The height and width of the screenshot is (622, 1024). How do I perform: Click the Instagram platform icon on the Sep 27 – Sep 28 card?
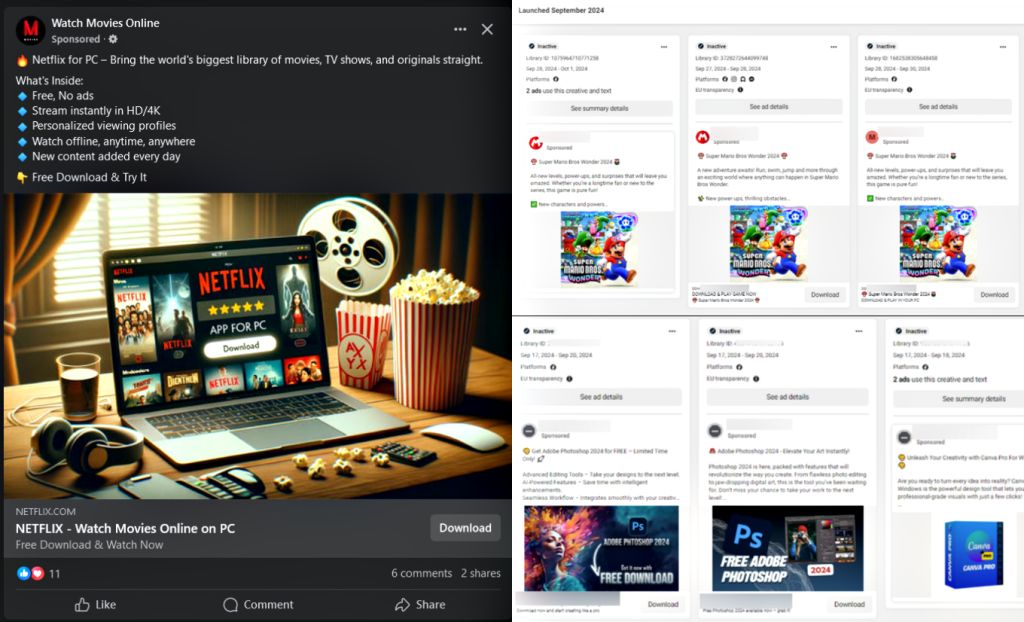(733, 79)
